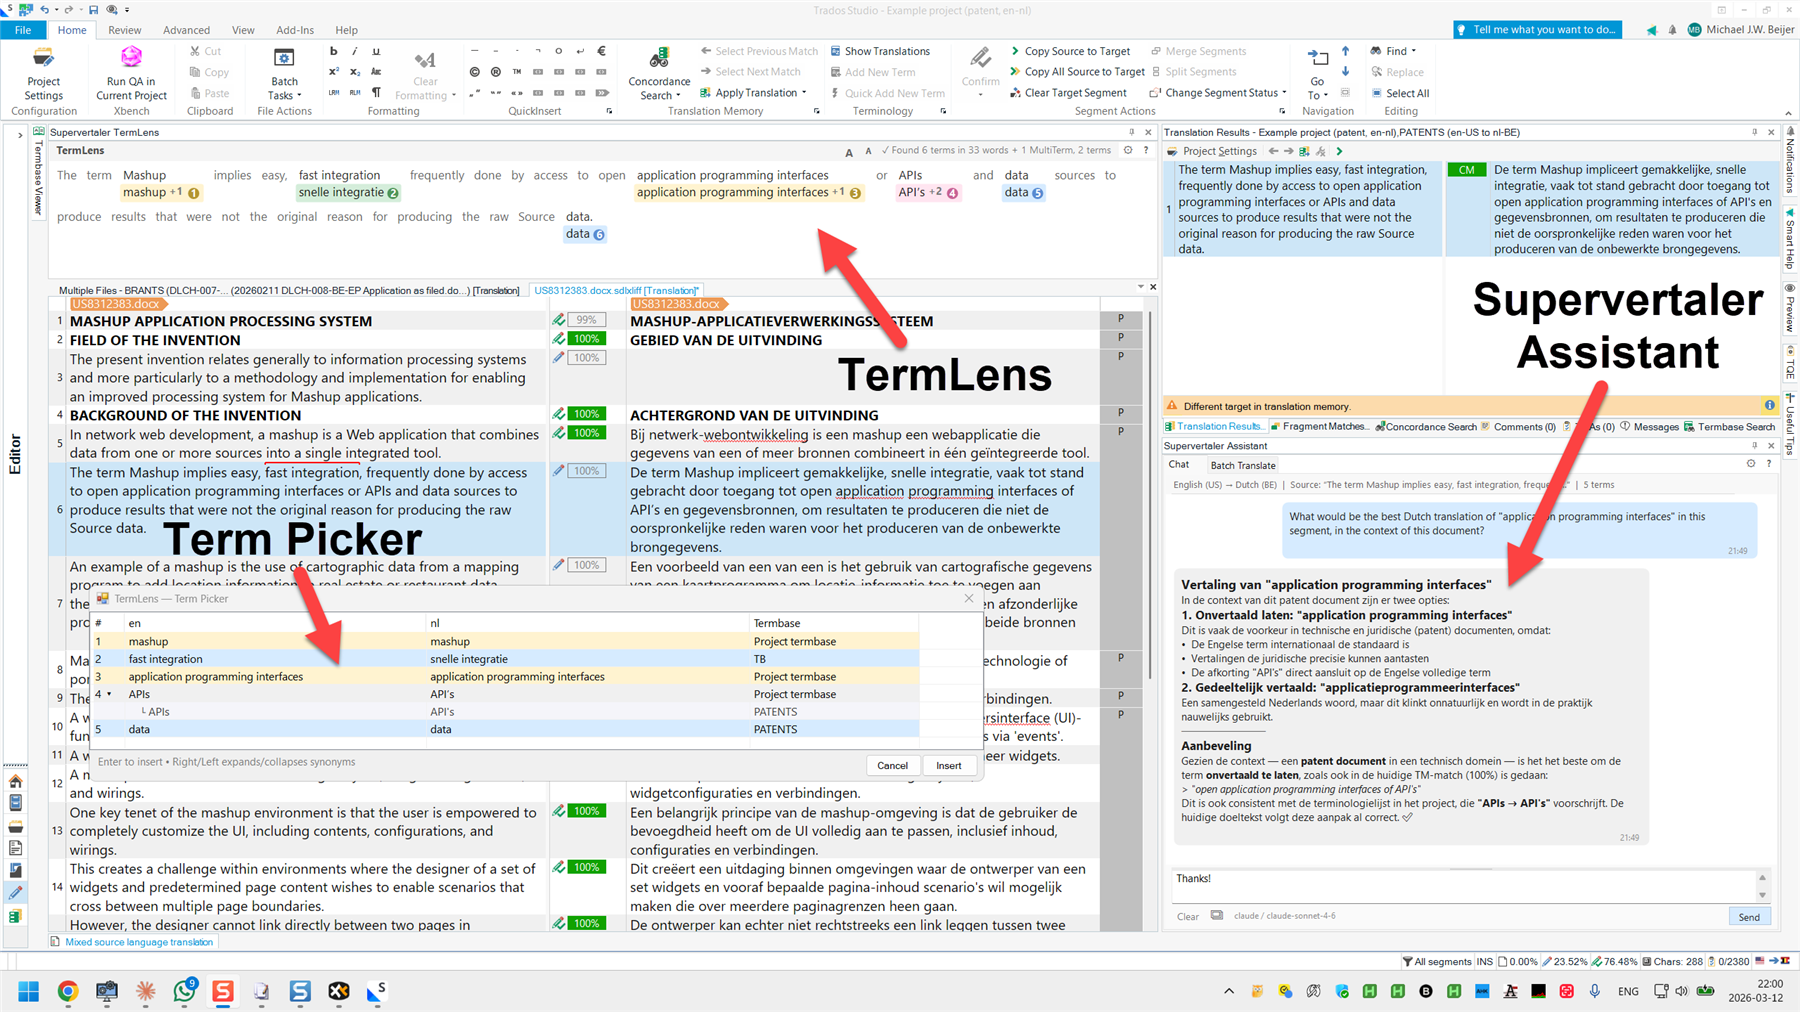1800x1012 pixels.
Task: Click the All segments filter funnel icon
Action: pos(1408,961)
